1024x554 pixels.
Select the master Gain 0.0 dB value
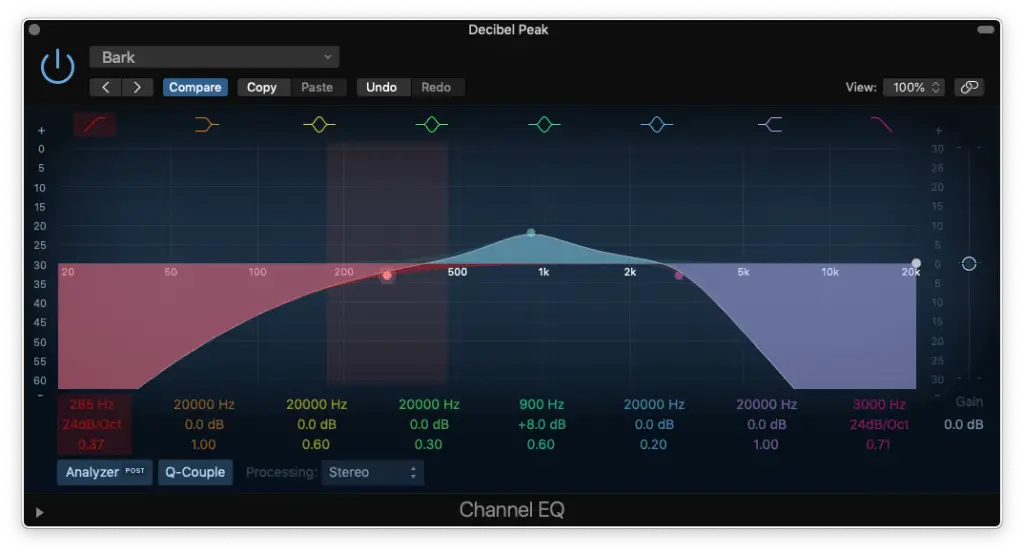point(963,425)
